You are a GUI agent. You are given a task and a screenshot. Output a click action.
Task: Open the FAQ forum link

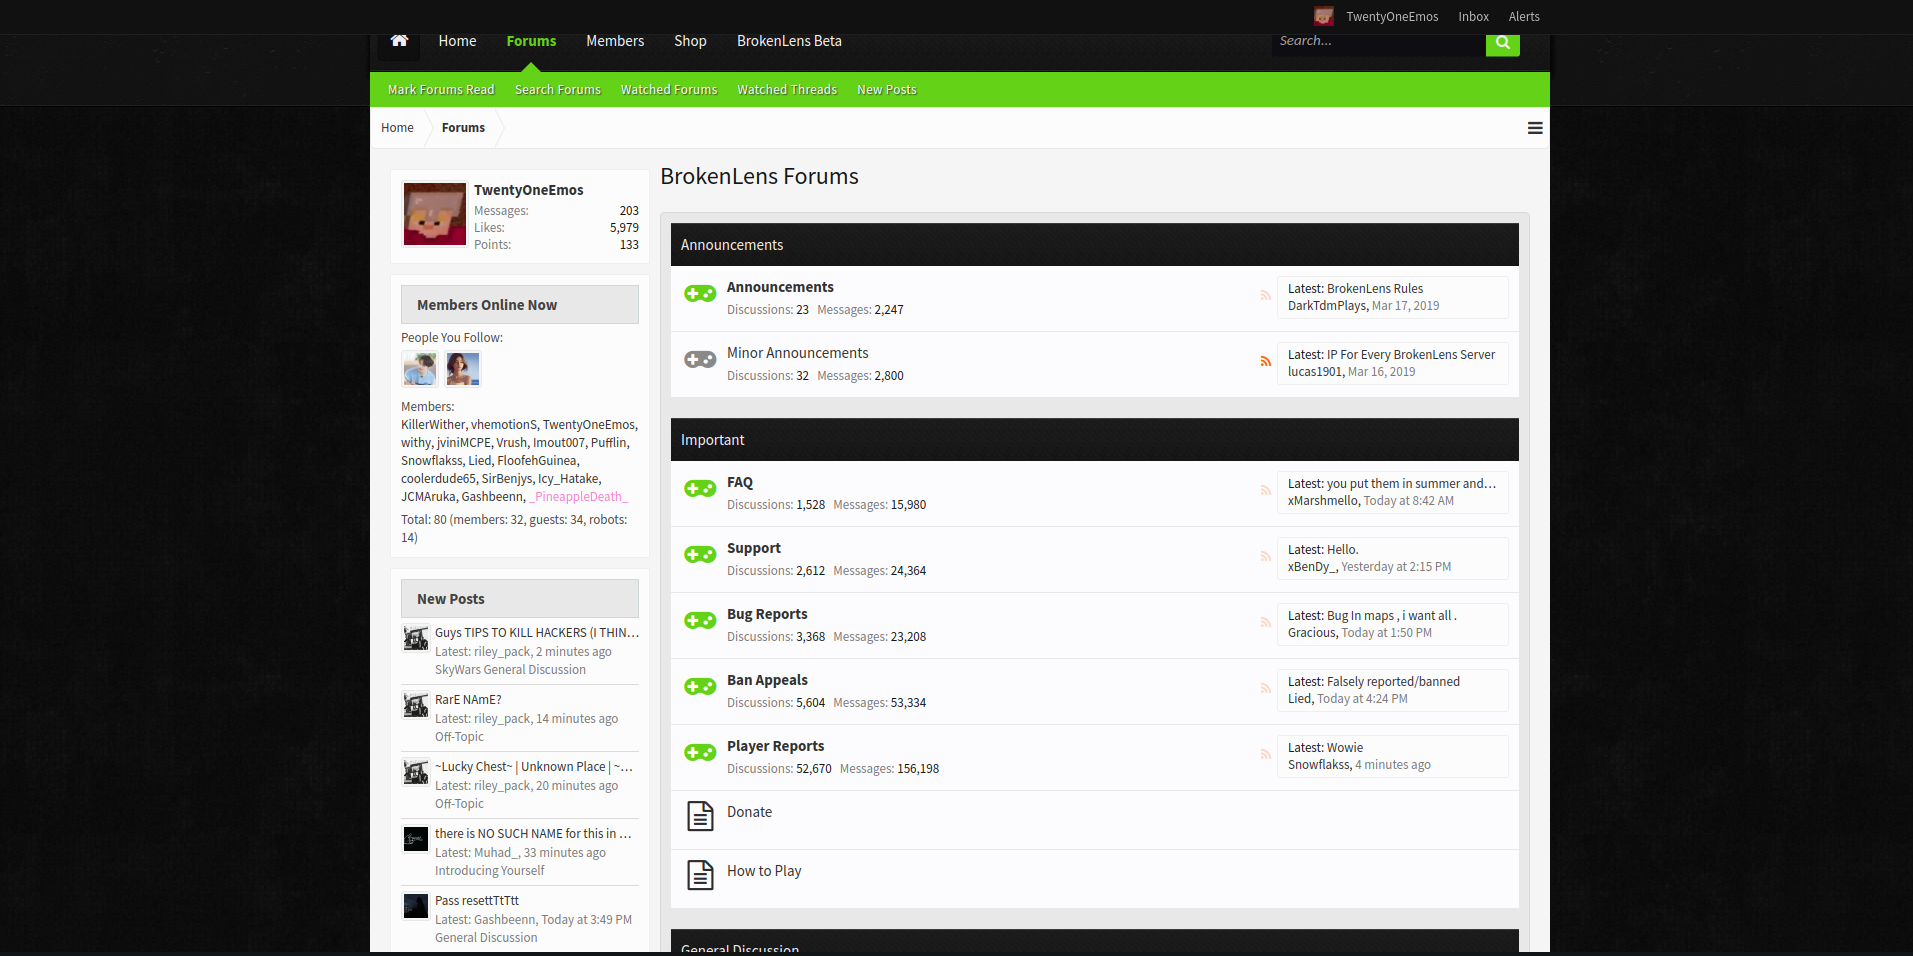740,482
